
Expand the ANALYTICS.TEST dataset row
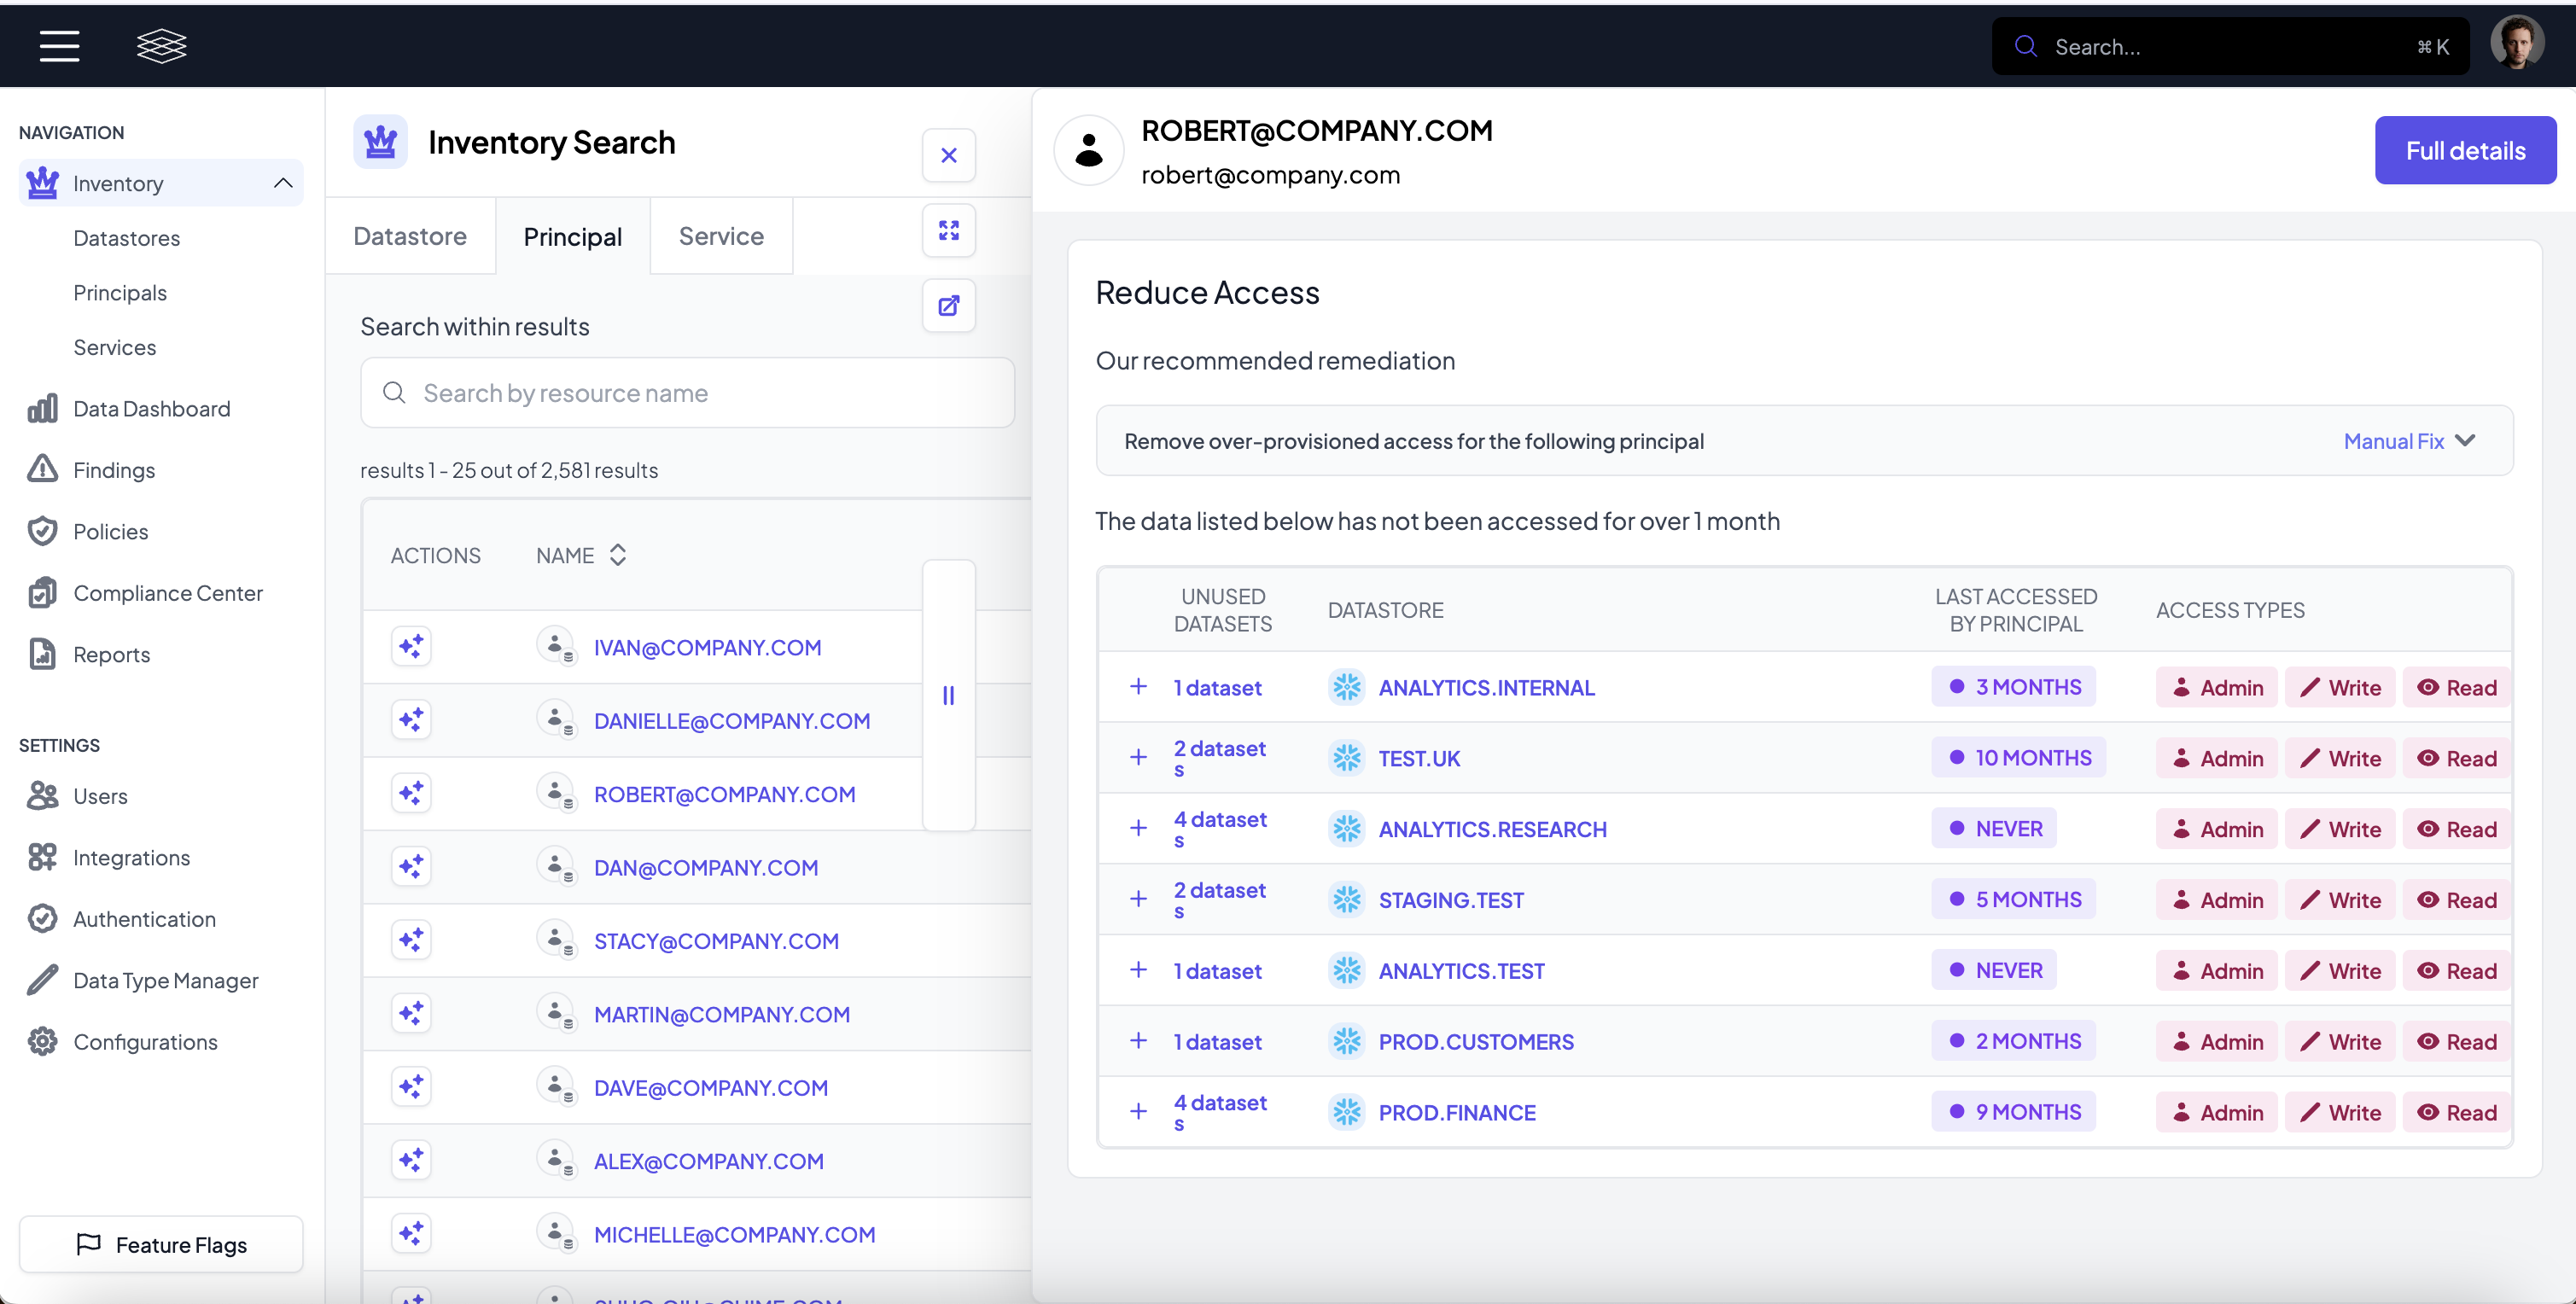(x=1138, y=970)
